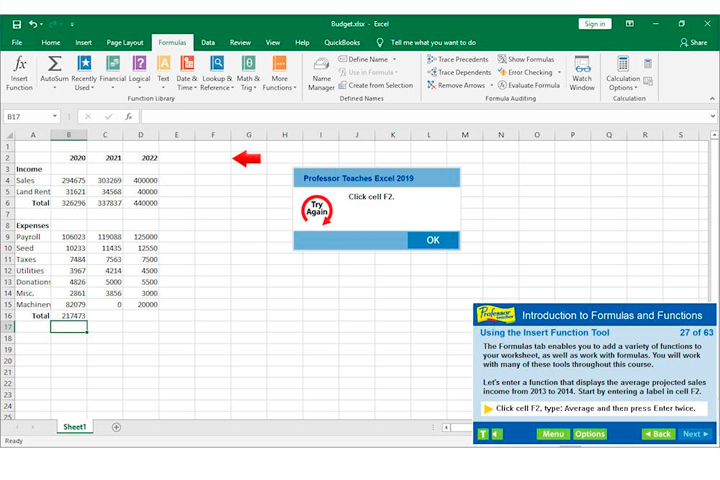720x480 pixels.
Task: Open the File tab
Action: [x=17, y=42]
